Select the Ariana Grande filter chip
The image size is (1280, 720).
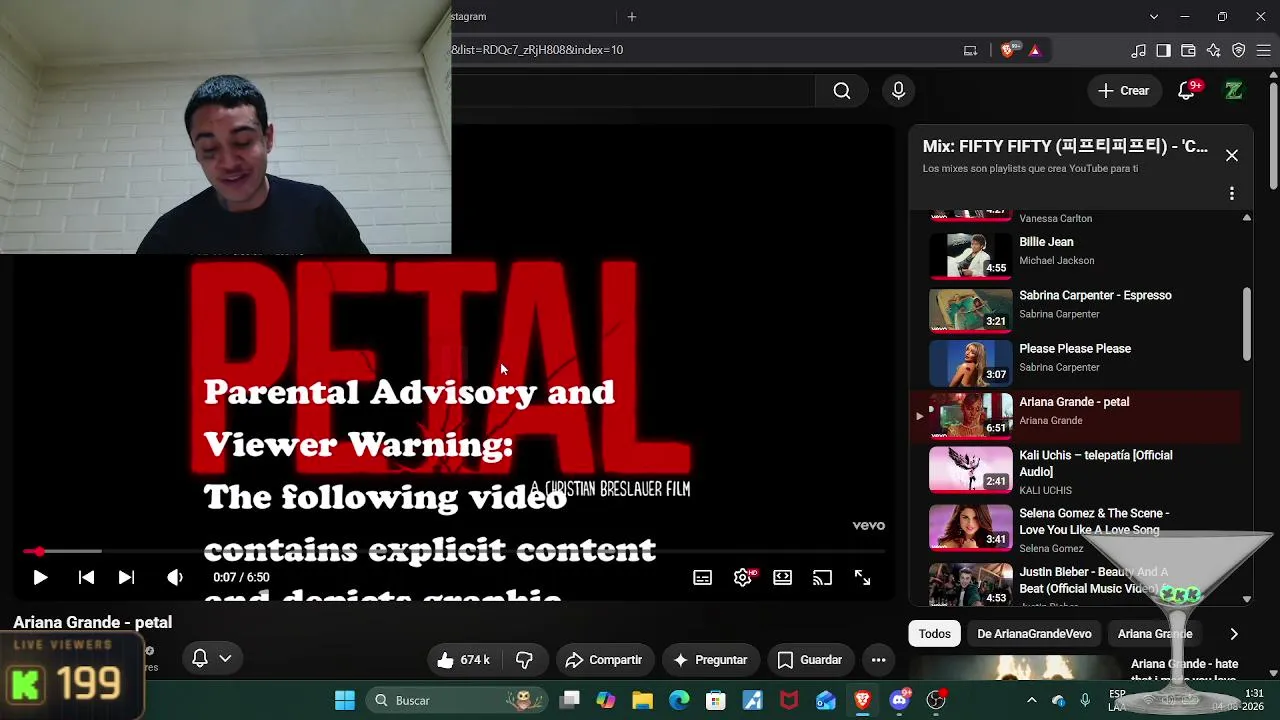point(1155,634)
